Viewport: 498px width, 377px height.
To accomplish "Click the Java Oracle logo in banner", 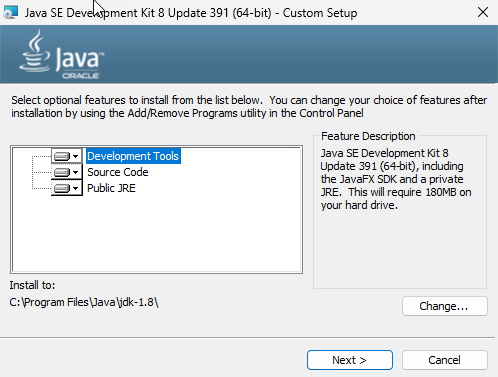I will [62, 55].
